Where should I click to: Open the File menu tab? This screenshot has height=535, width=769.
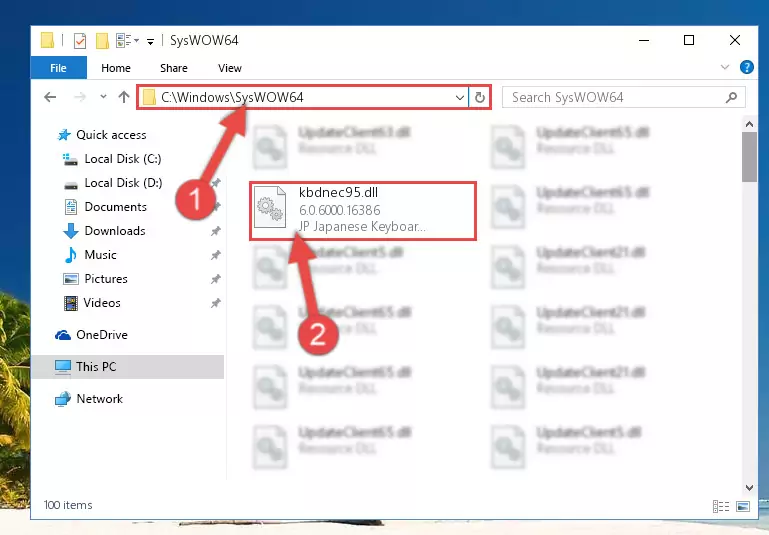(58, 68)
